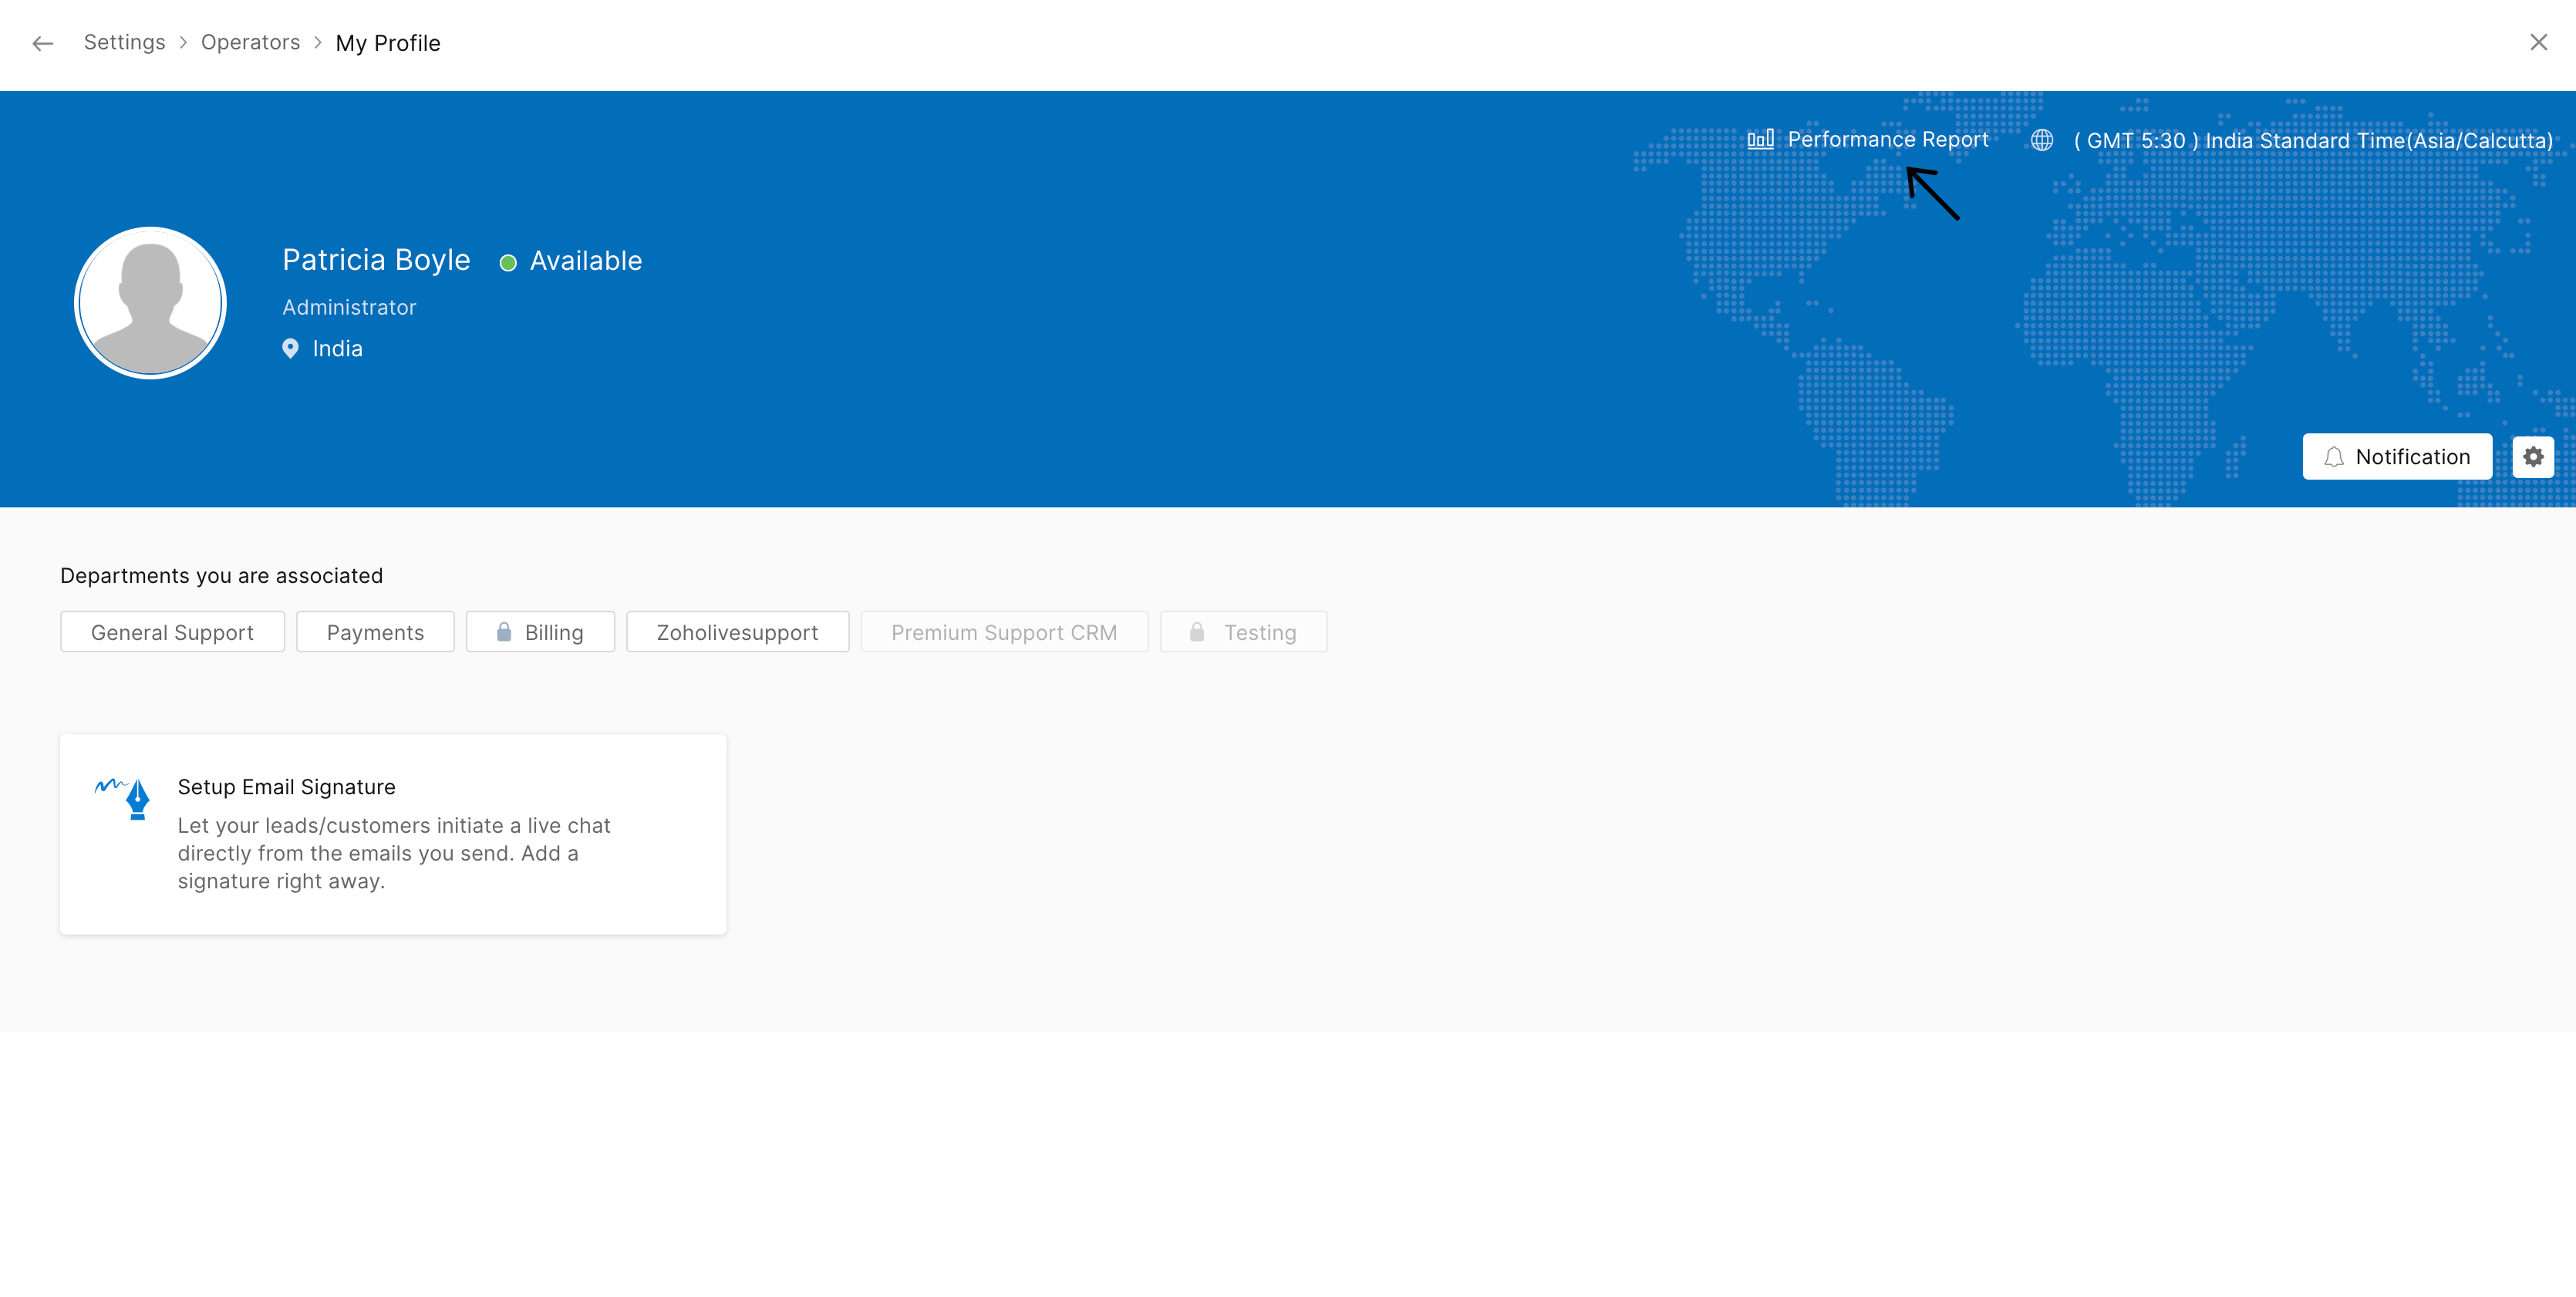Click the Notification button

click(x=2396, y=457)
